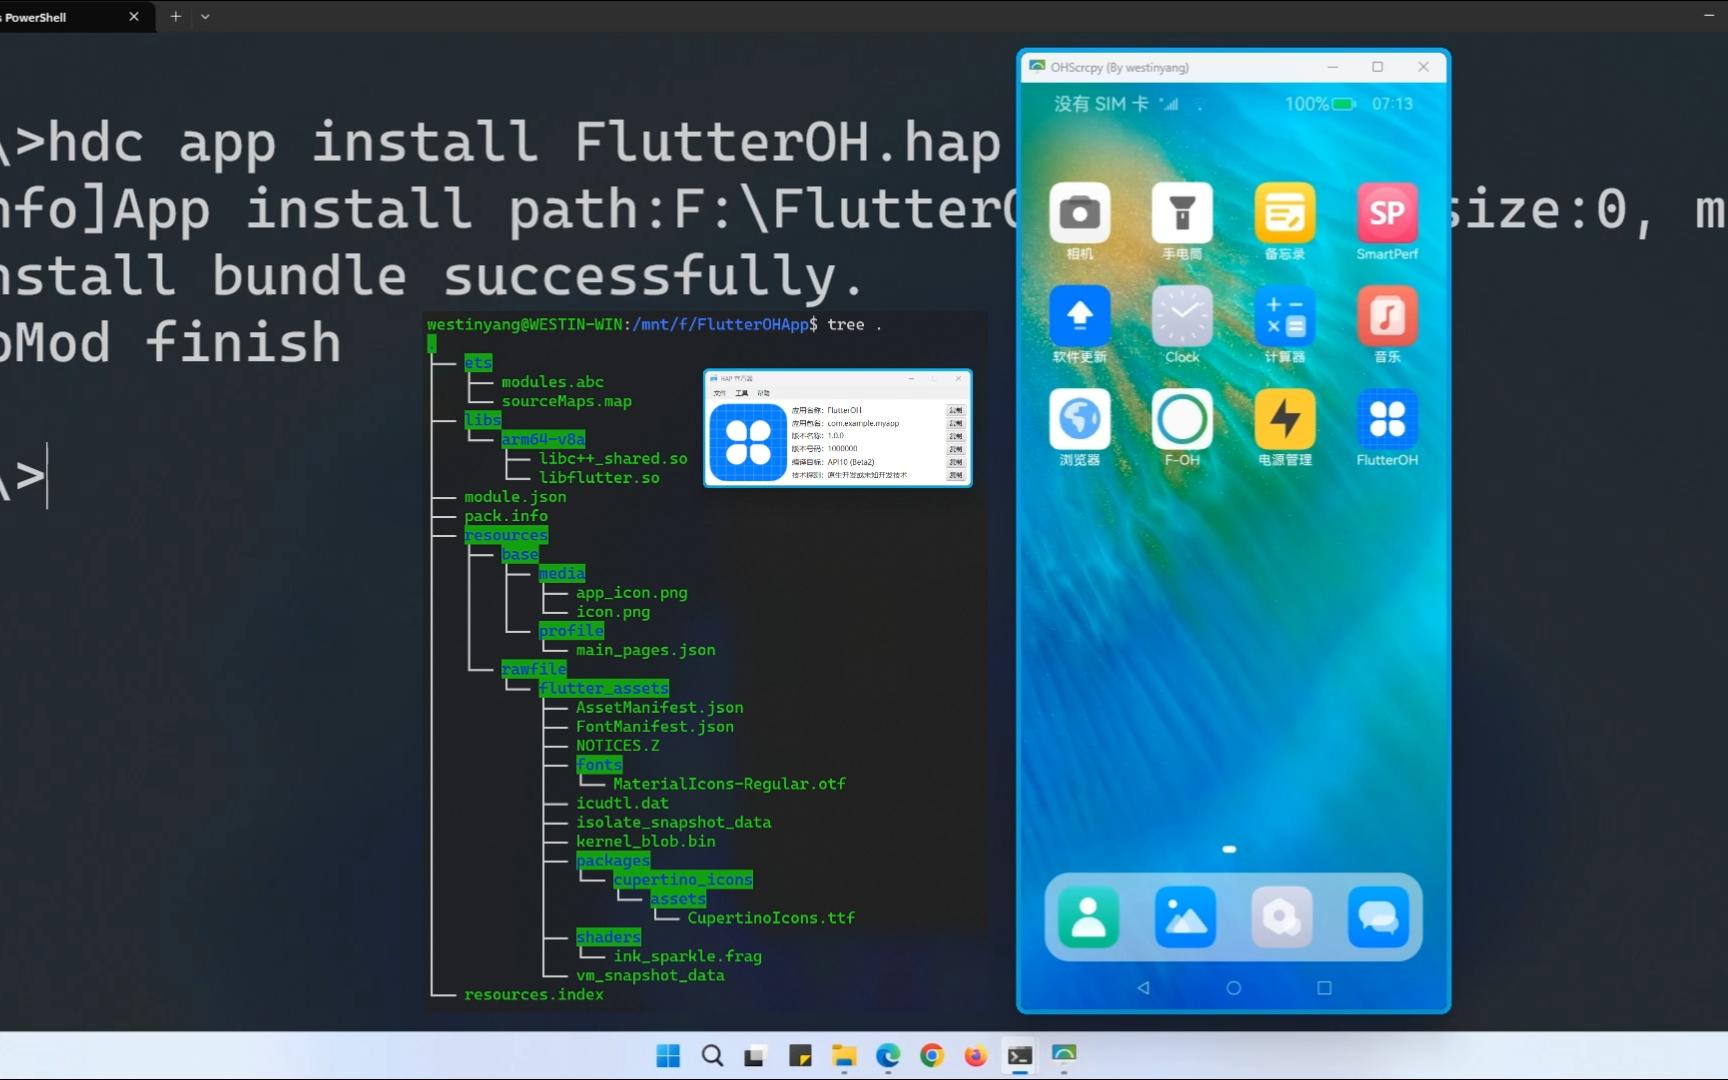Viewport: 1728px width, 1080px height.
Task: Open the new-tab dropdown in Windows Terminal
Action: click(x=206, y=16)
